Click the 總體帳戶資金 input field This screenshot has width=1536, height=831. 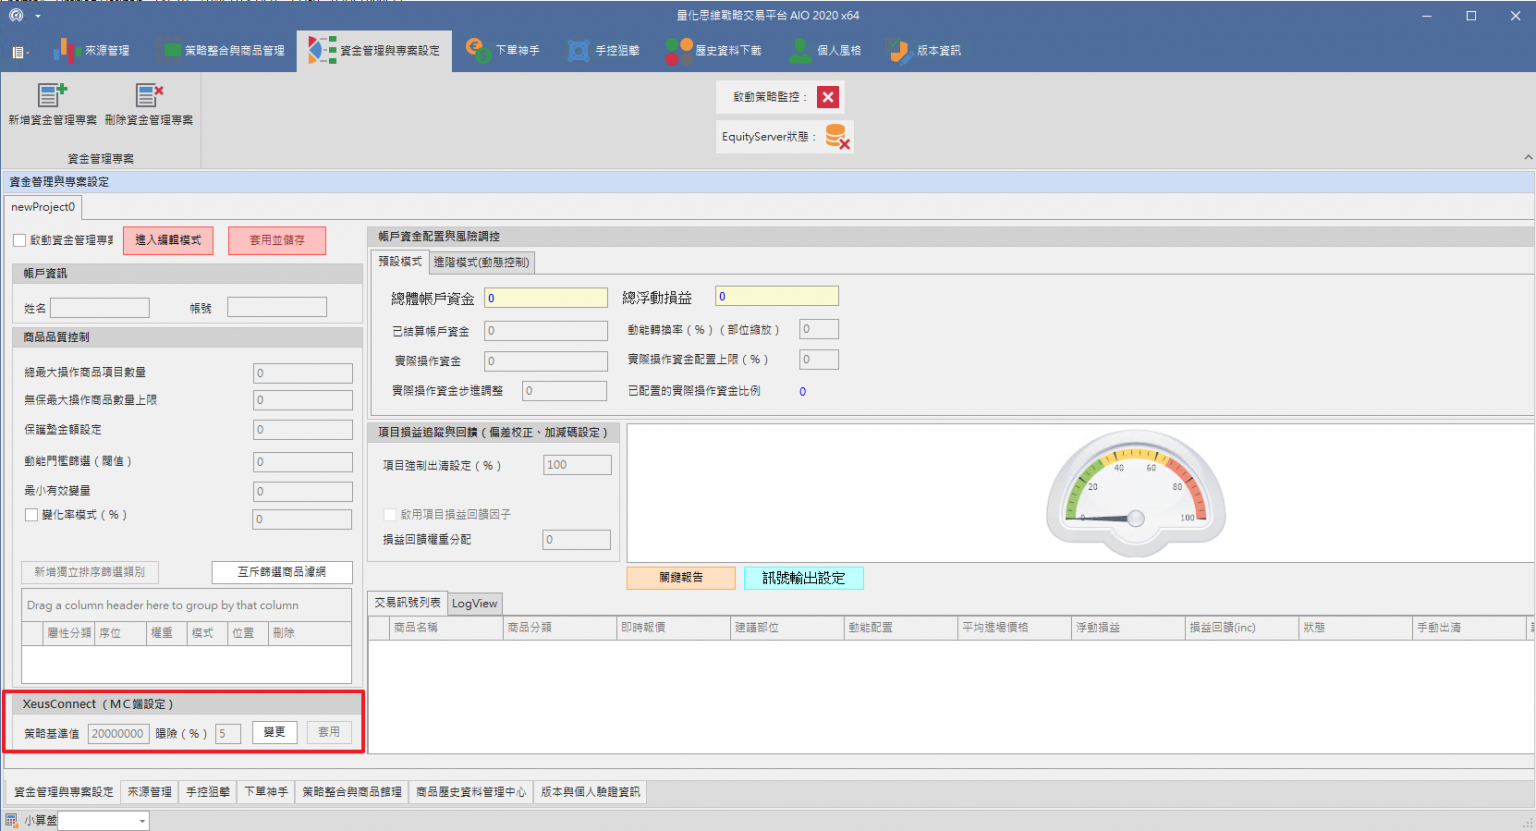[546, 298]
